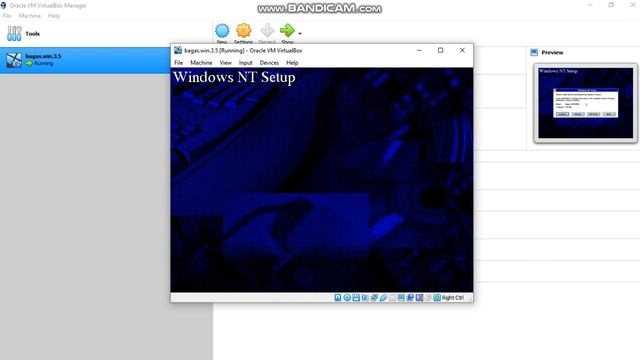
Task: Click the VirtualBox Manager title bar icon
Action: click(3, 5)
